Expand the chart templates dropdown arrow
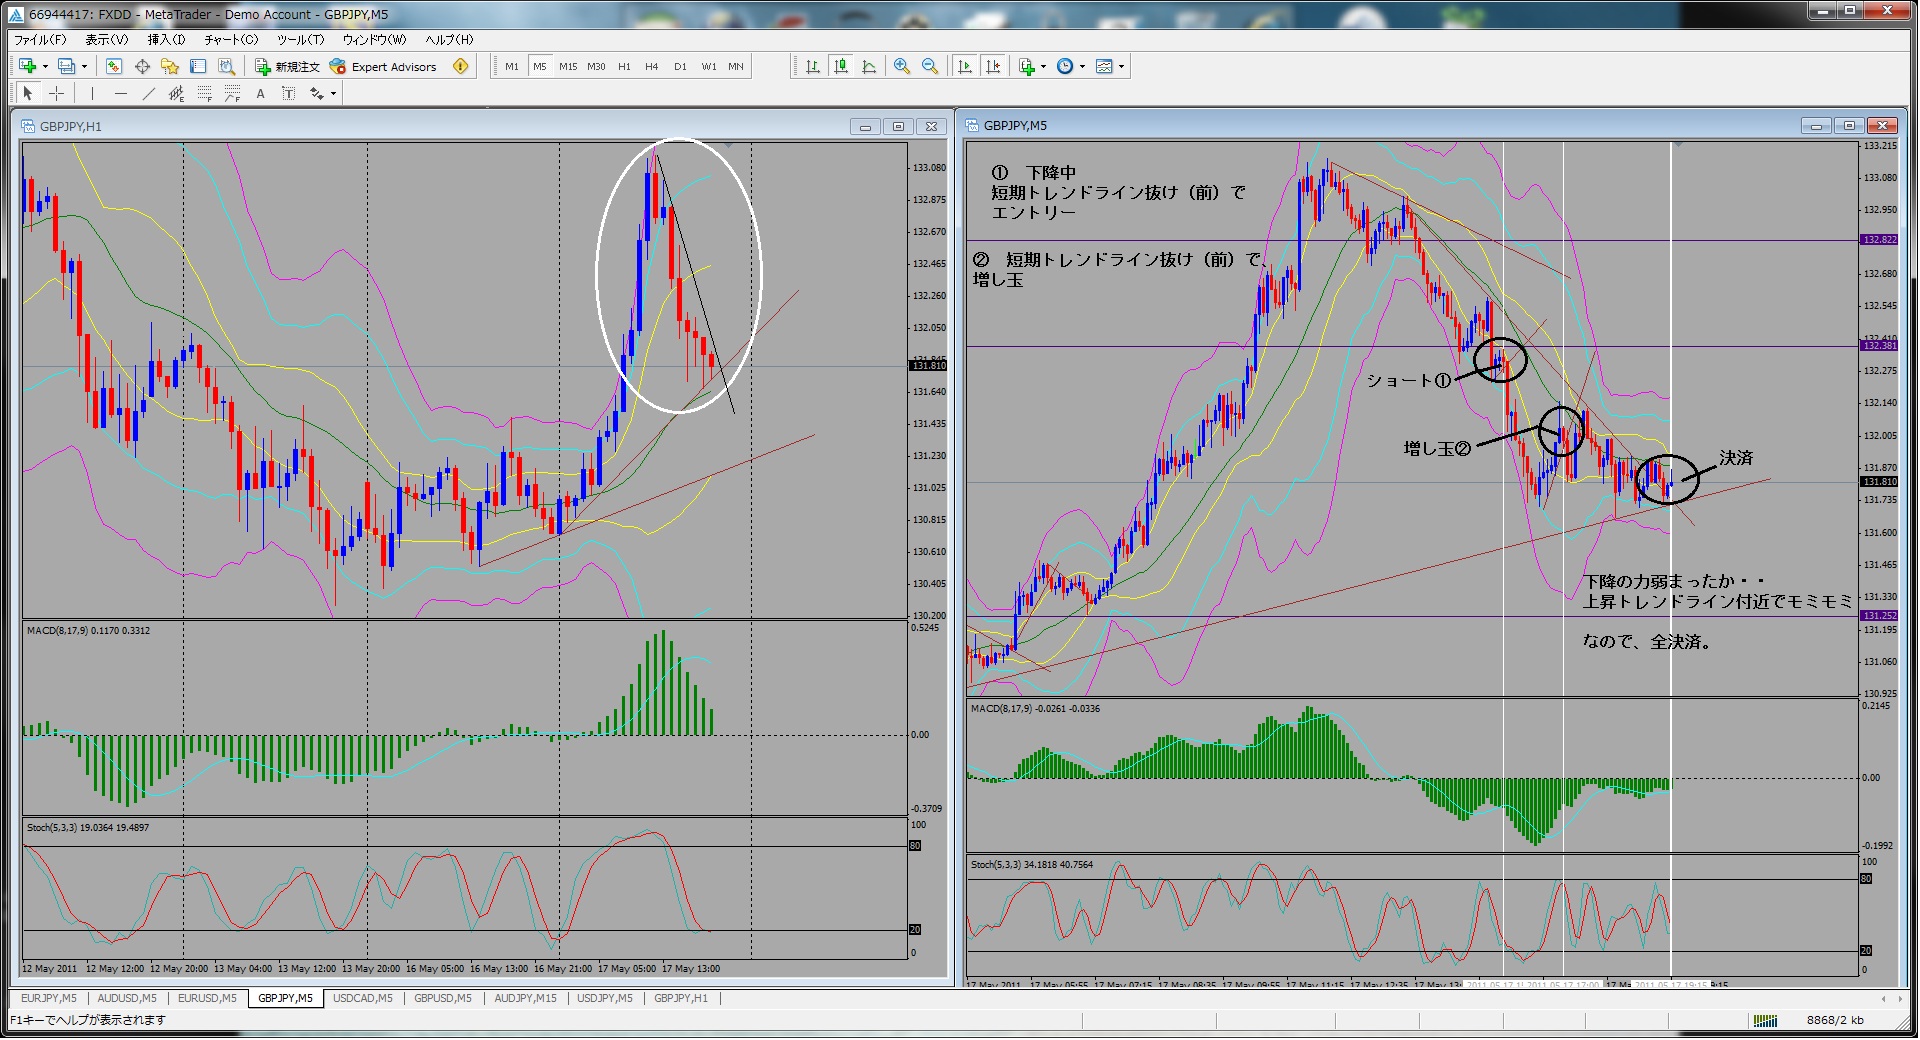The image size is (1920, 1040). coord(1121,67)
